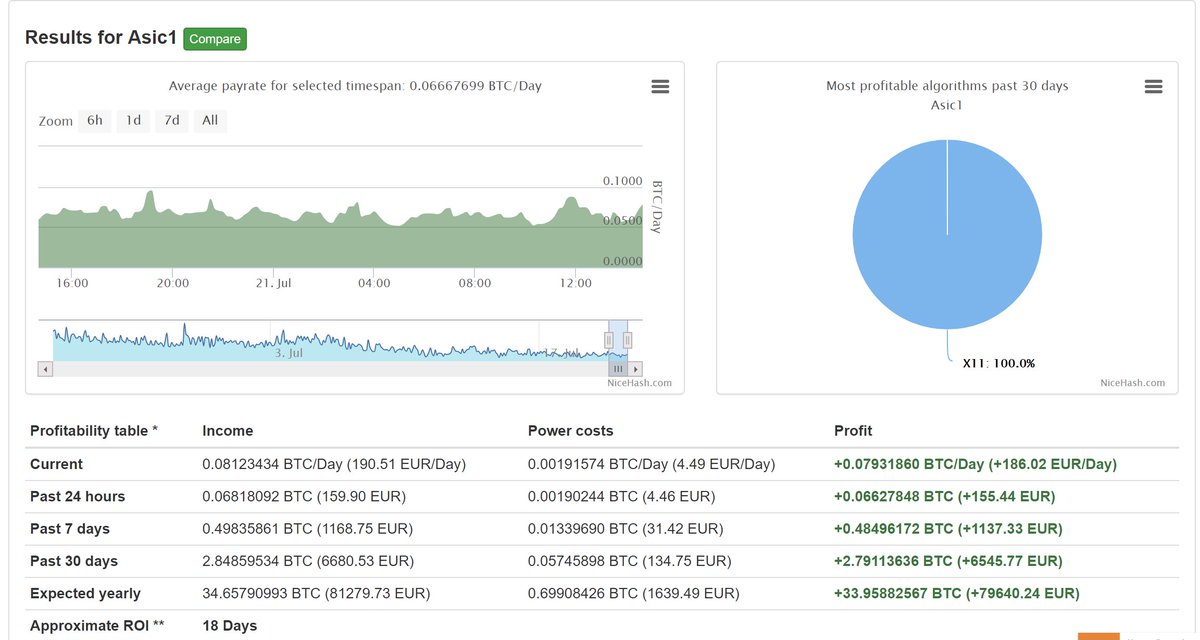1200x640 pixels.
Task: Click the 18 Days ROI value
Action: 230,626
